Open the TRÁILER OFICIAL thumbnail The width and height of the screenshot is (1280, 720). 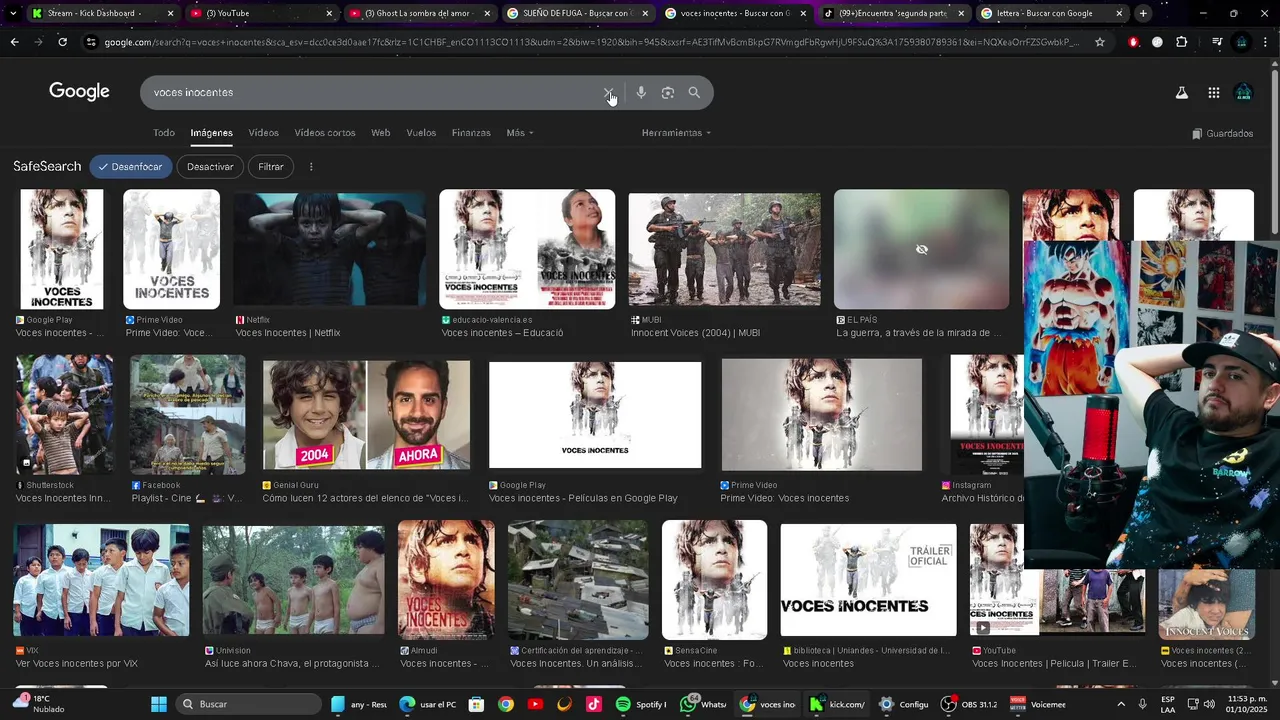(868, 580)
